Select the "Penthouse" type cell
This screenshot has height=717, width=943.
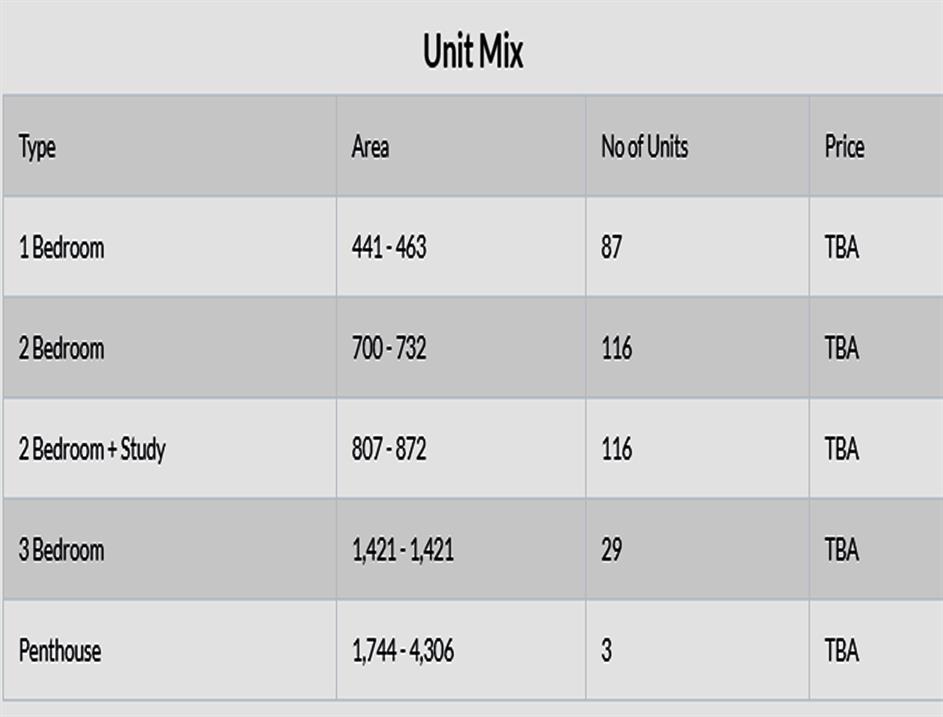click(60, 651)
